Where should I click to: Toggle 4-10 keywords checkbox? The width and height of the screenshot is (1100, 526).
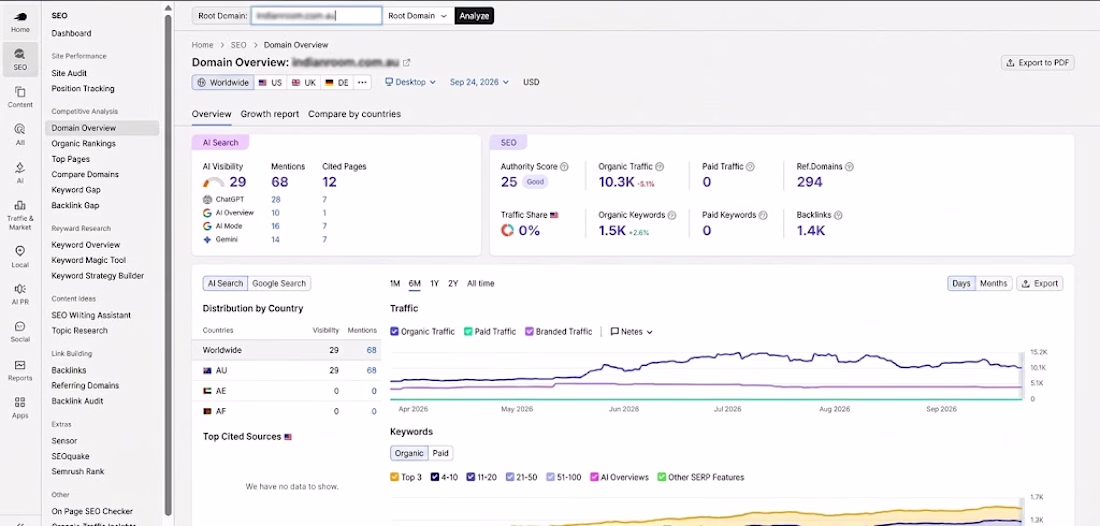click(435, 477)
